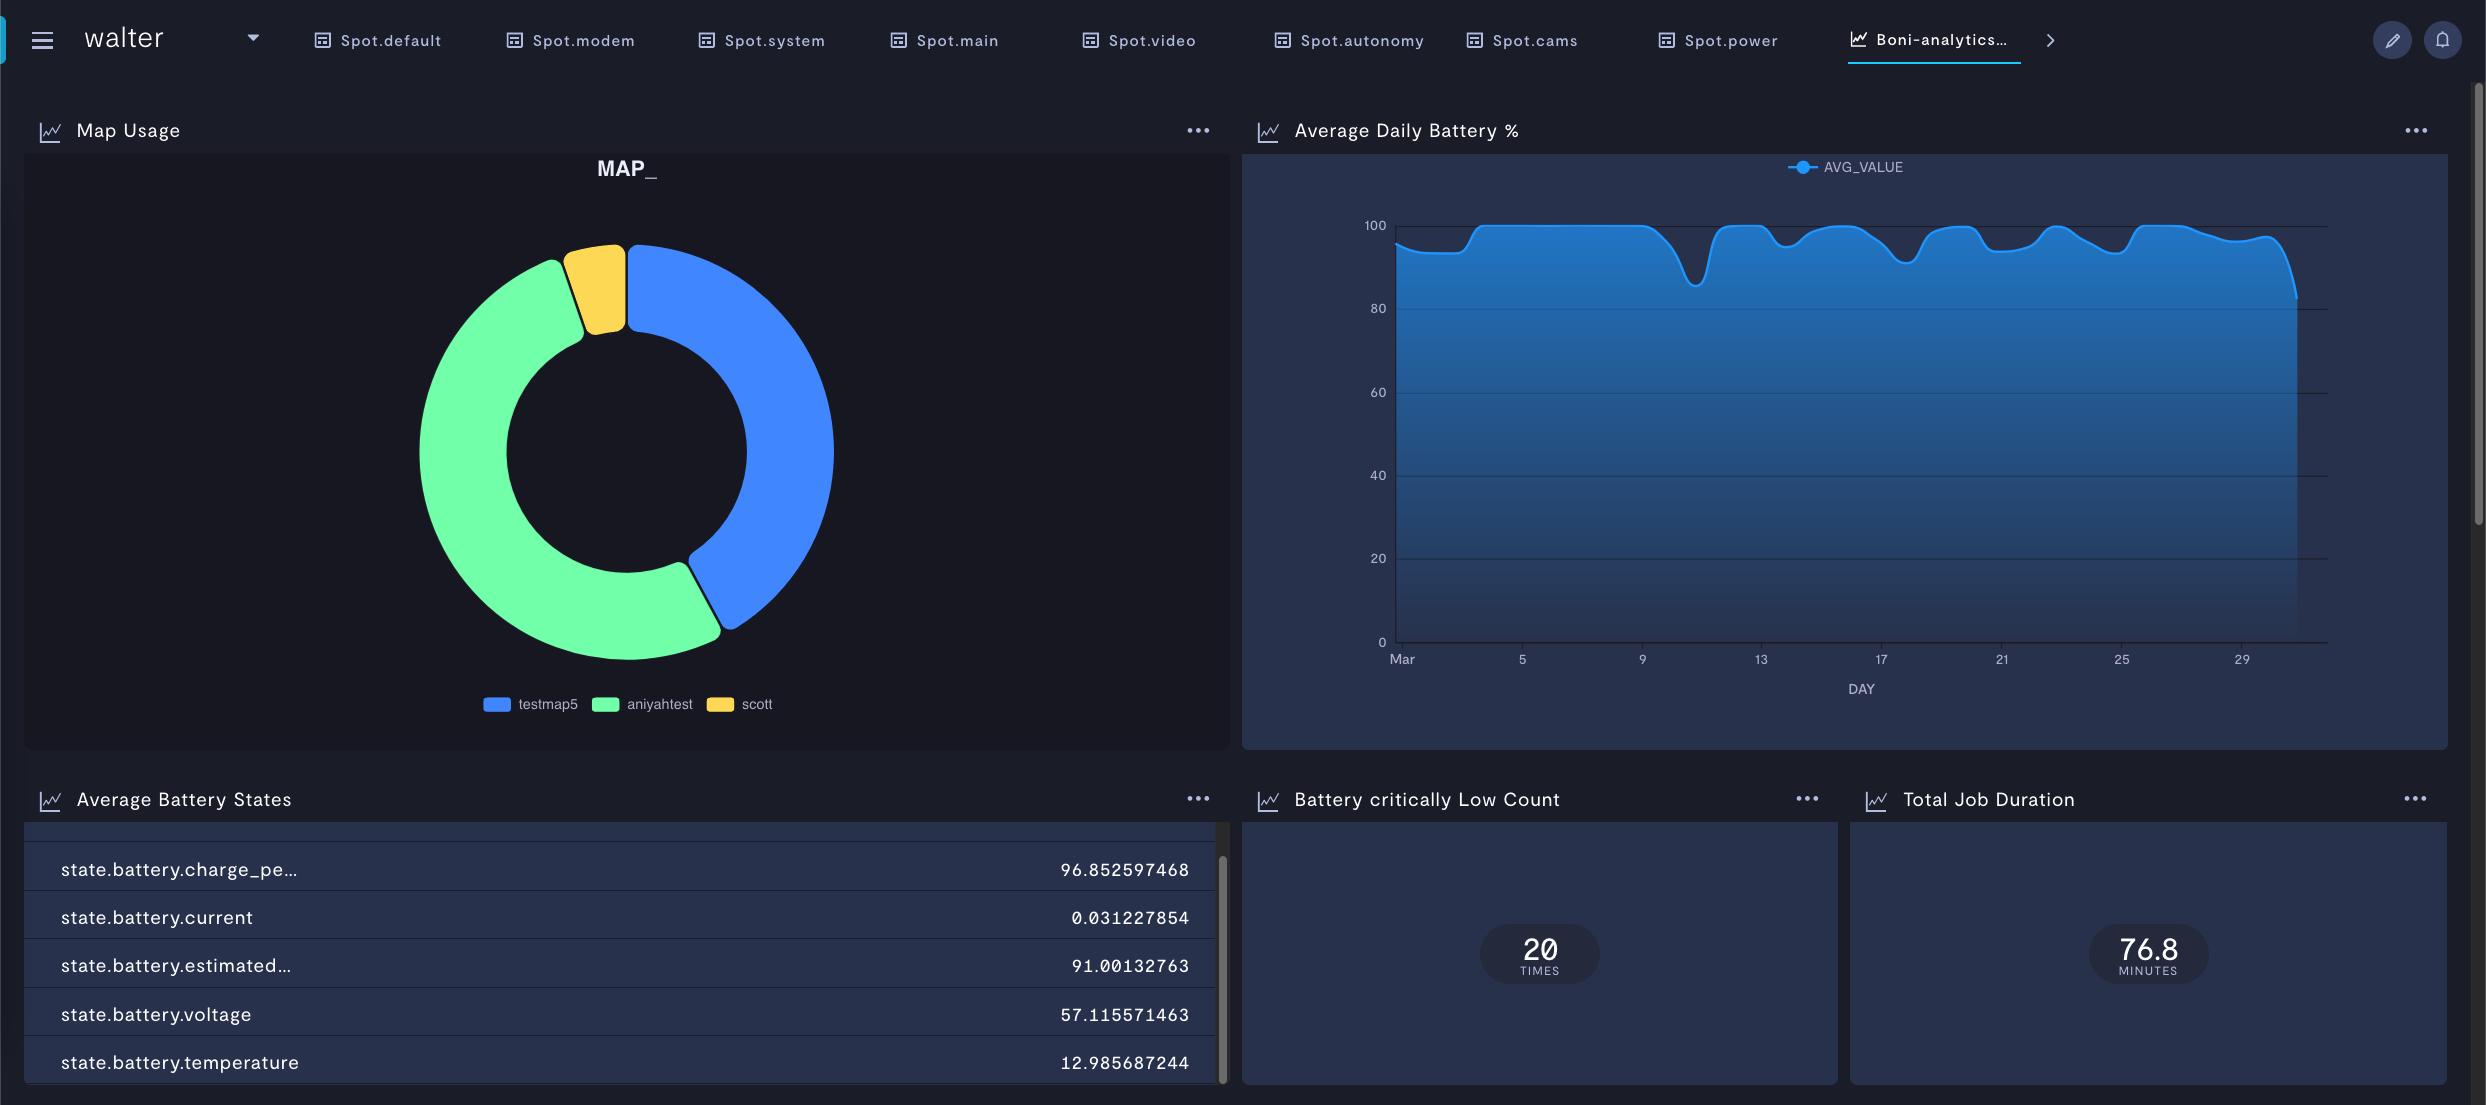Show more tabs with right chevron
Image resolution: width=2486 pixels, height=1105 pixels.
2050,40
